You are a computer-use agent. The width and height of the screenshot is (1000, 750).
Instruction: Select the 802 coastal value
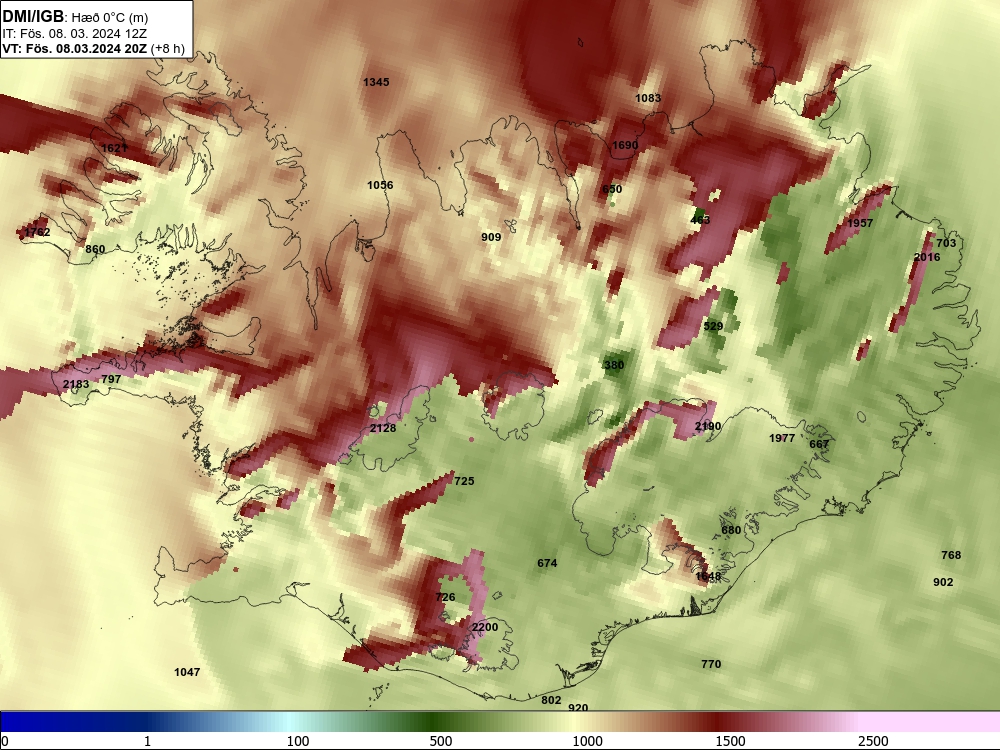(551, 700)
